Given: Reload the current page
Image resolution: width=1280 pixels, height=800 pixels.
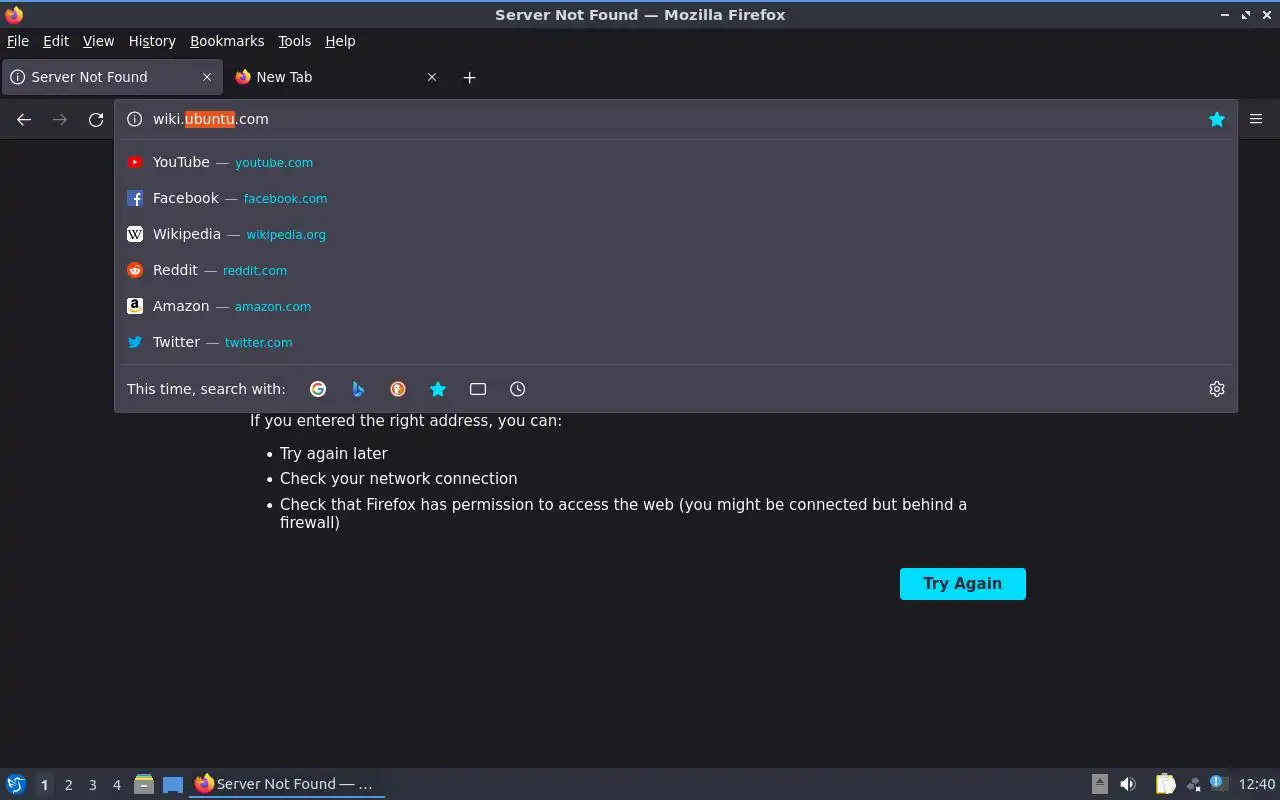Looking at the screenshot, I should click(96, 119).
